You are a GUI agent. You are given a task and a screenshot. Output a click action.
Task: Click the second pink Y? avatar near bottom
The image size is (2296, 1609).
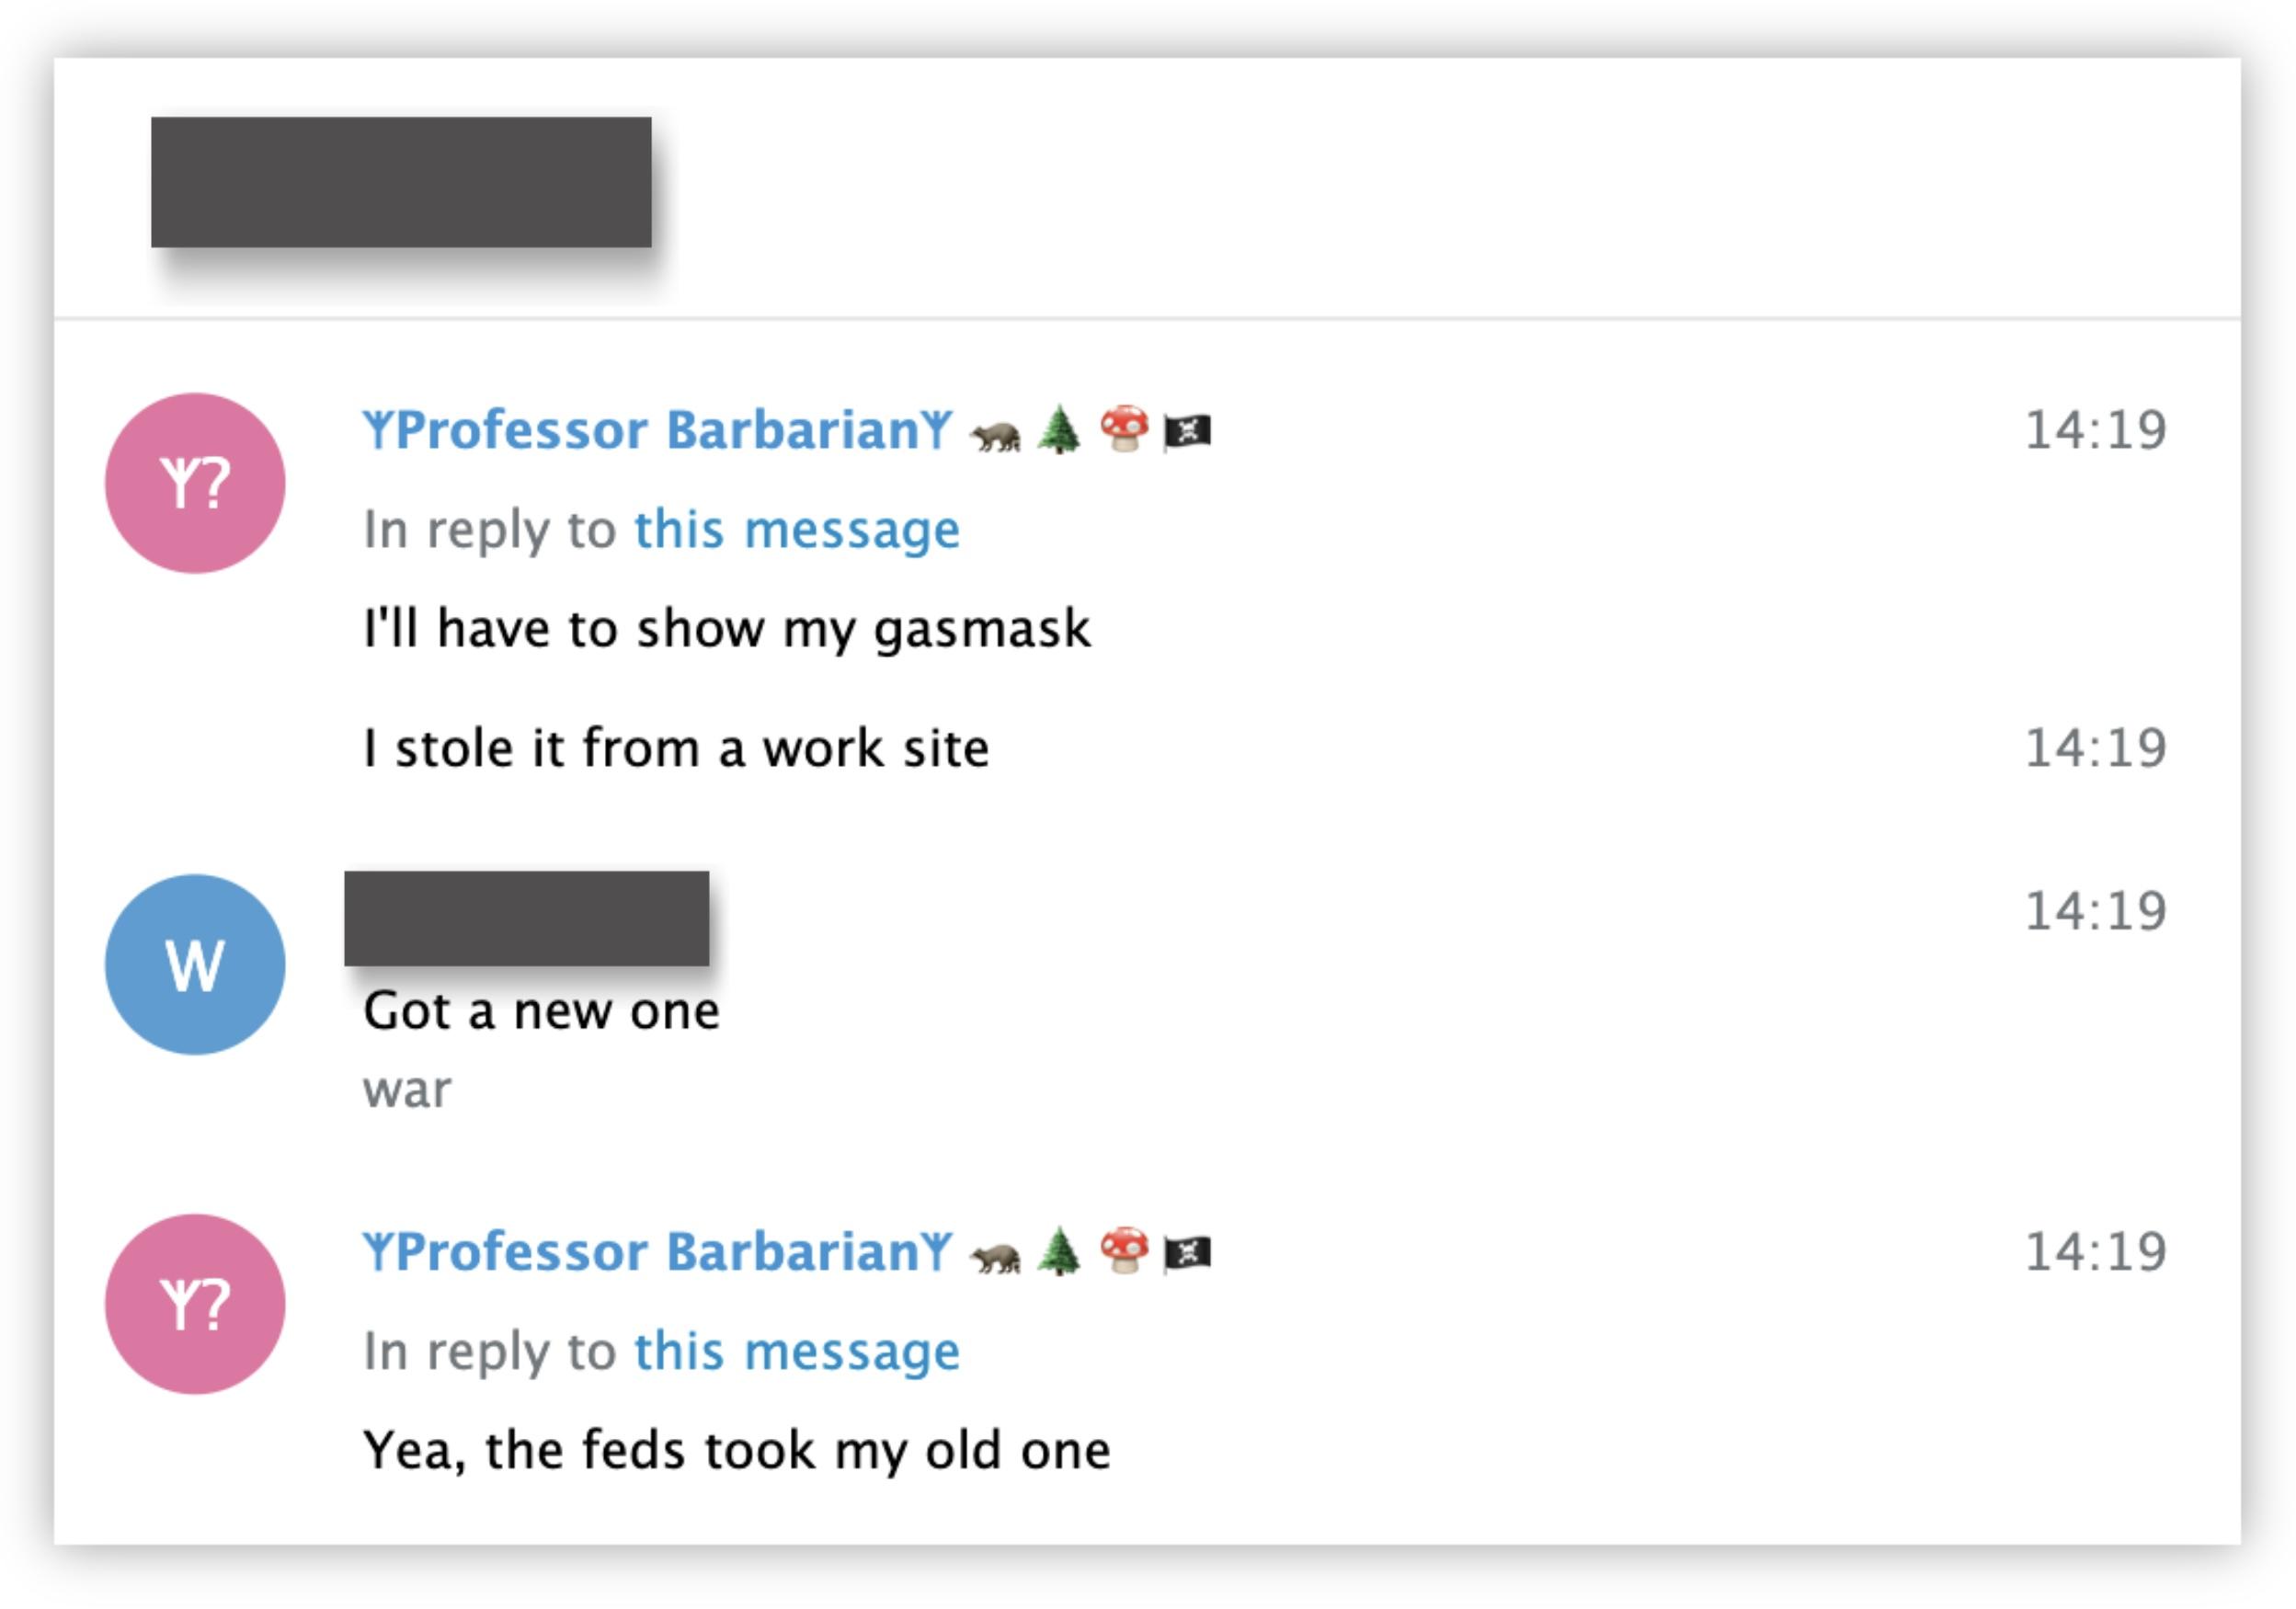[195, 1304]
